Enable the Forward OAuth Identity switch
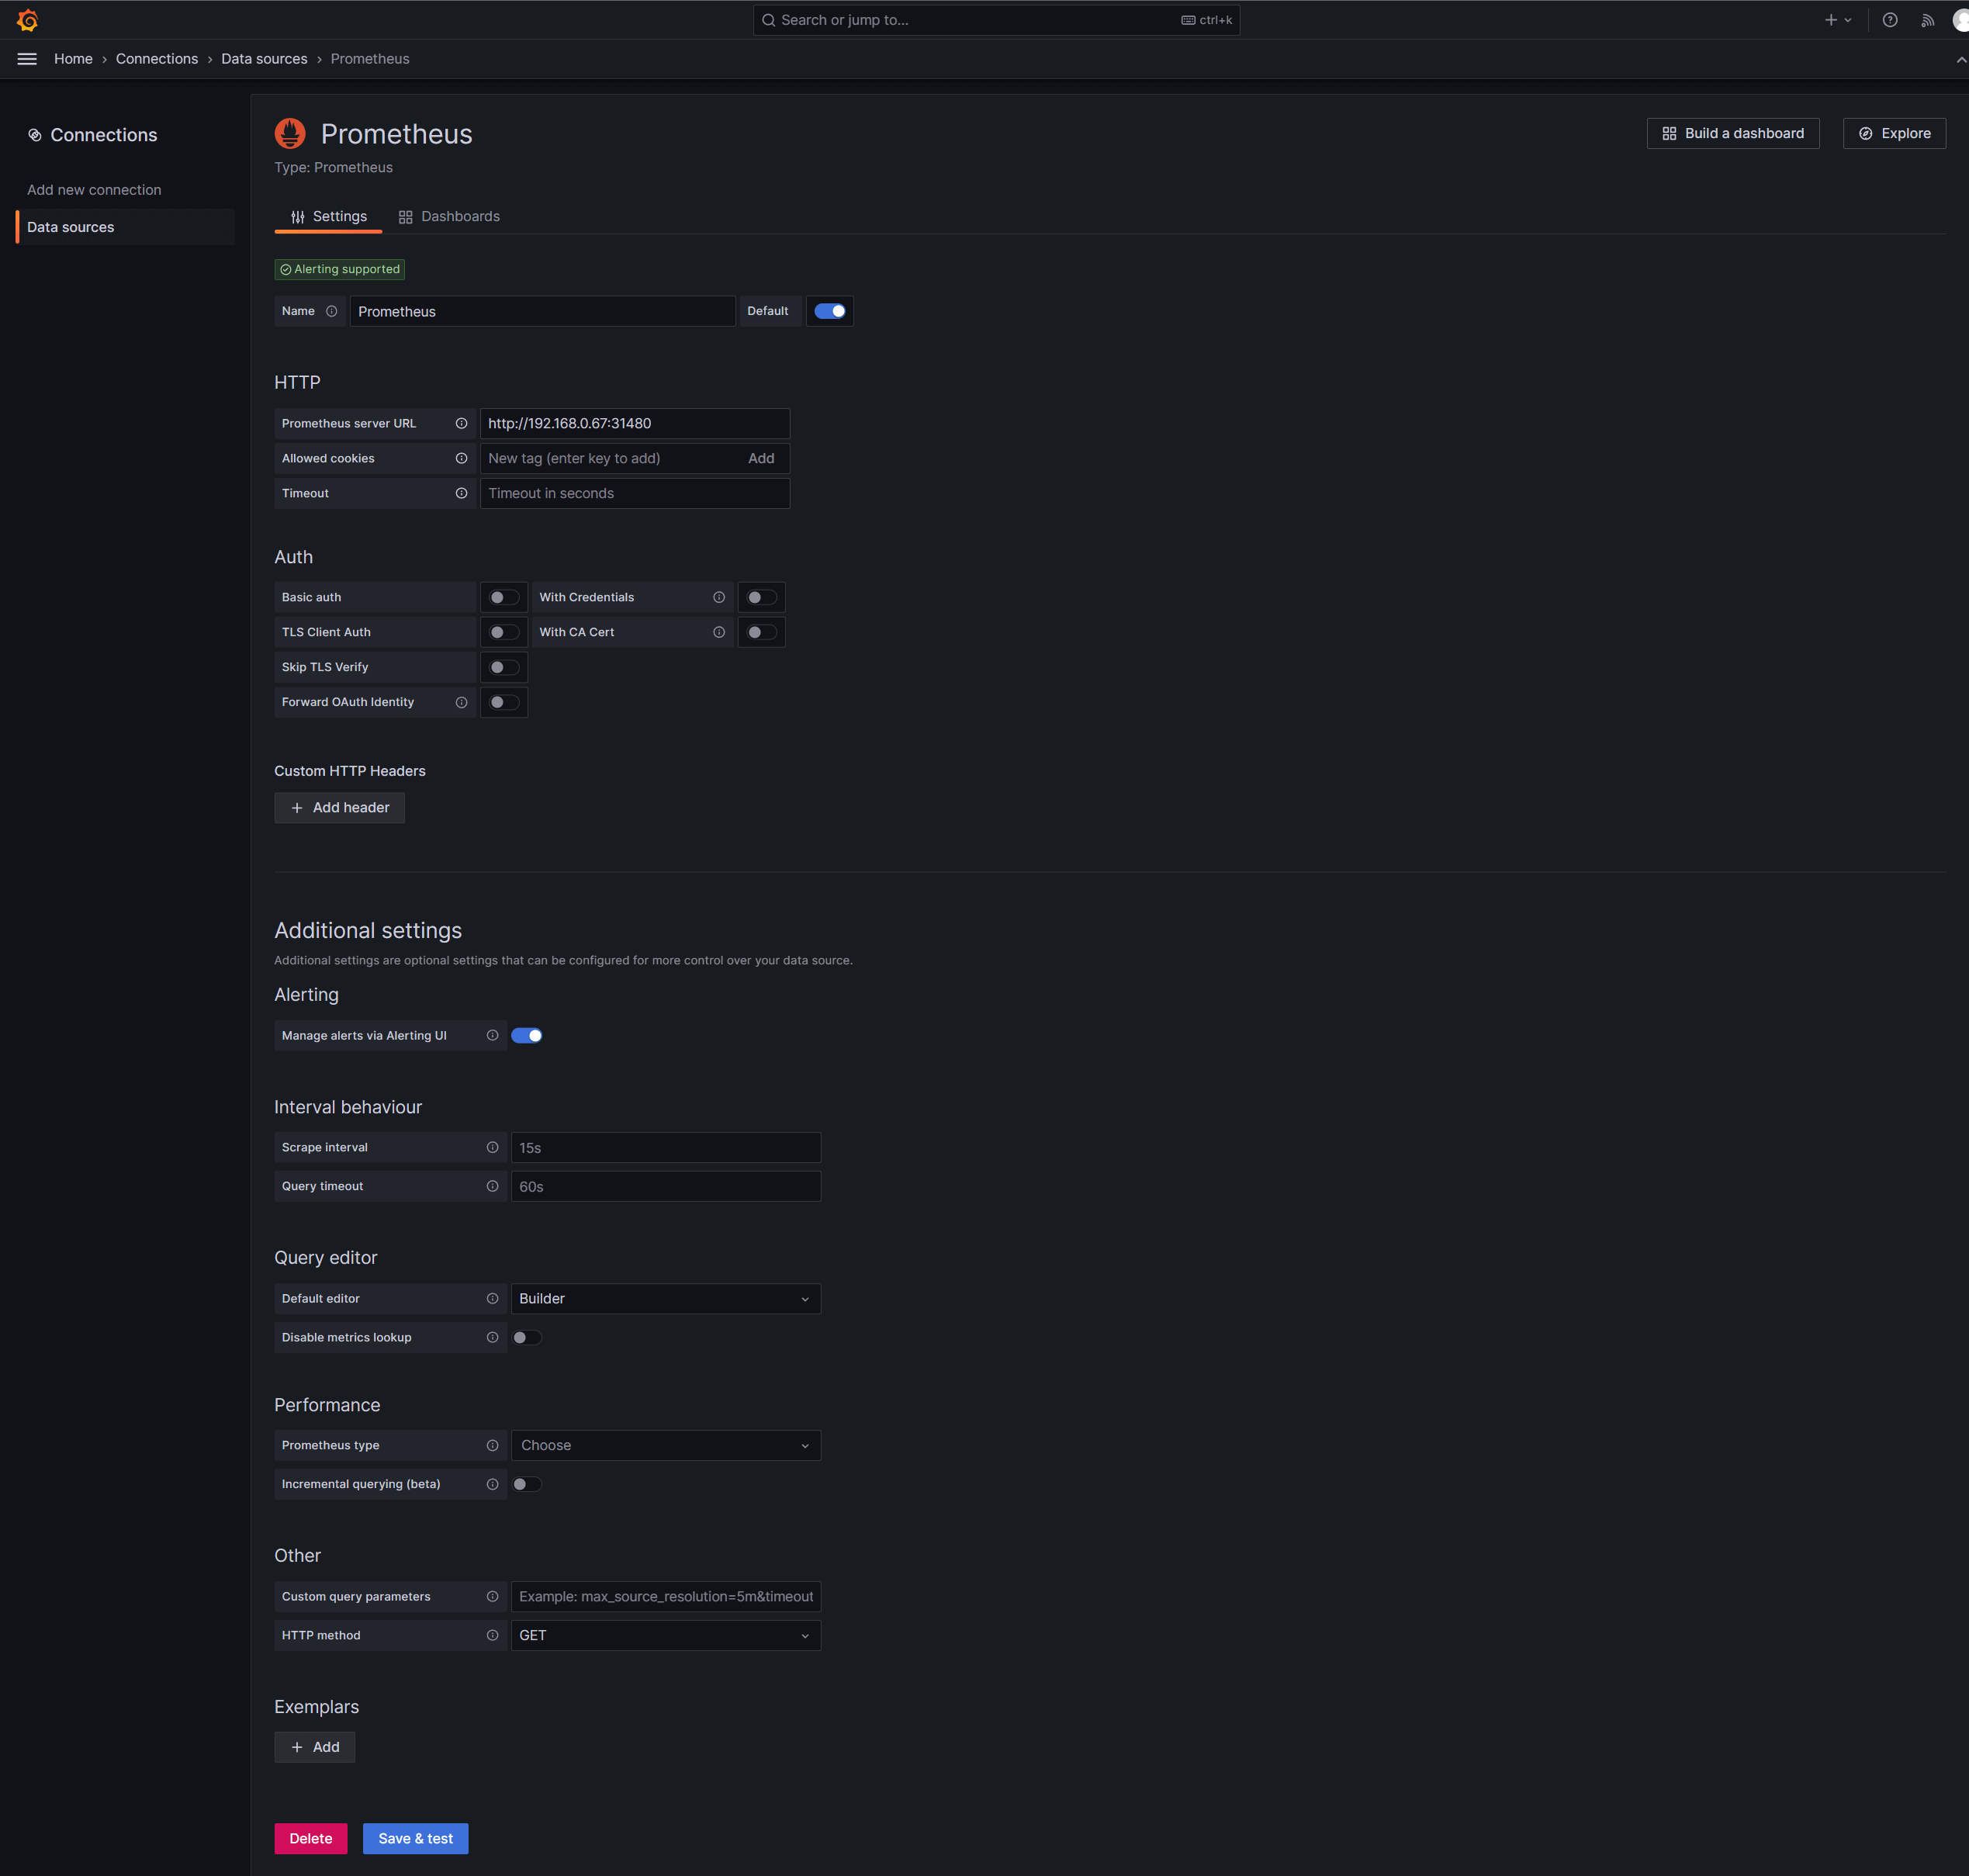Viewport: 1969px width, 1876px height. 503,702
